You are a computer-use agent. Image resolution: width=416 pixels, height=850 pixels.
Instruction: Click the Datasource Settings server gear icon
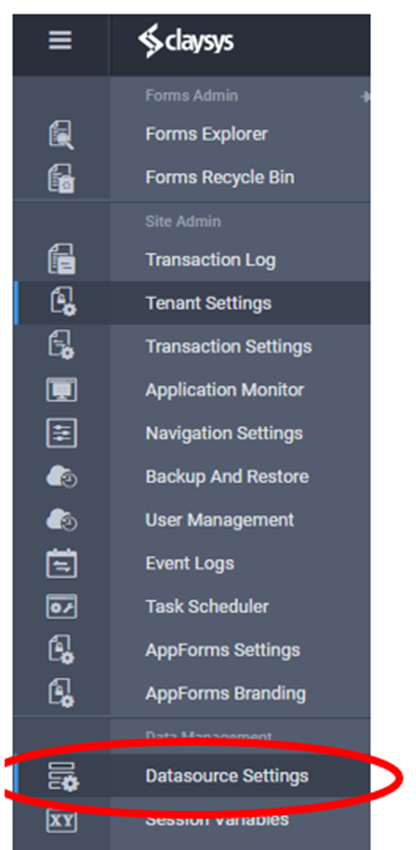pyautogui.click(x=62, y=776)
